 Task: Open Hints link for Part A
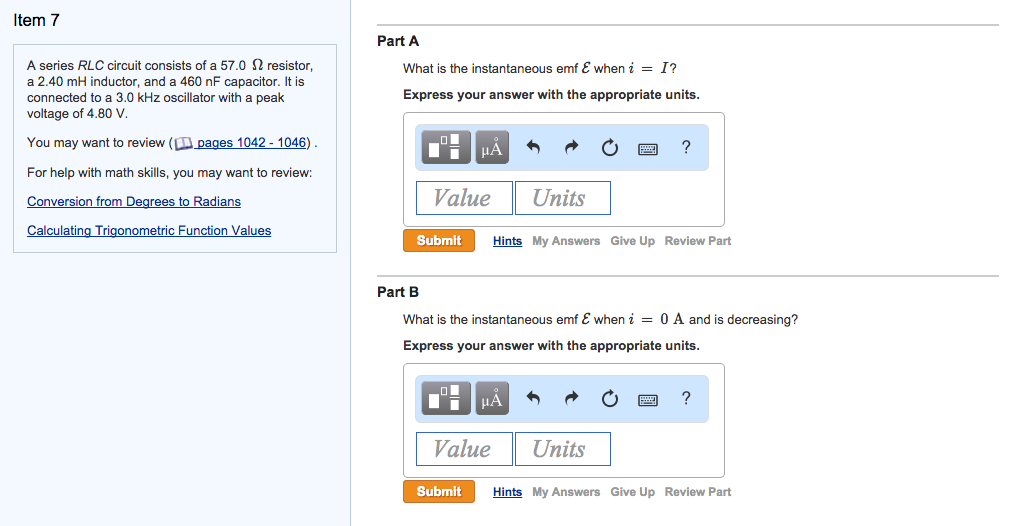click(507, 241)
